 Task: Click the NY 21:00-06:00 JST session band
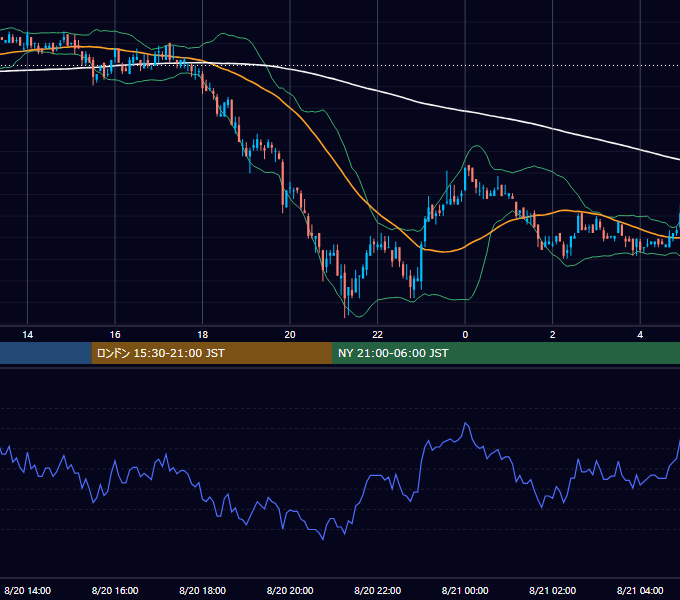pyautogui.click(x=506, y=353)
